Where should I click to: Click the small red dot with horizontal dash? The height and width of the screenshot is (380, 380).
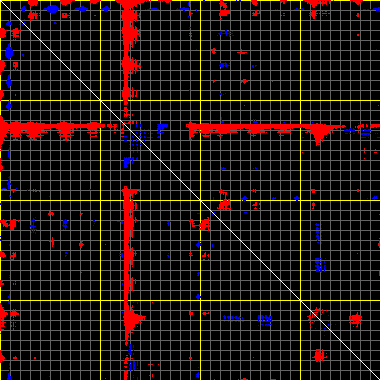(x=242, y=52)
